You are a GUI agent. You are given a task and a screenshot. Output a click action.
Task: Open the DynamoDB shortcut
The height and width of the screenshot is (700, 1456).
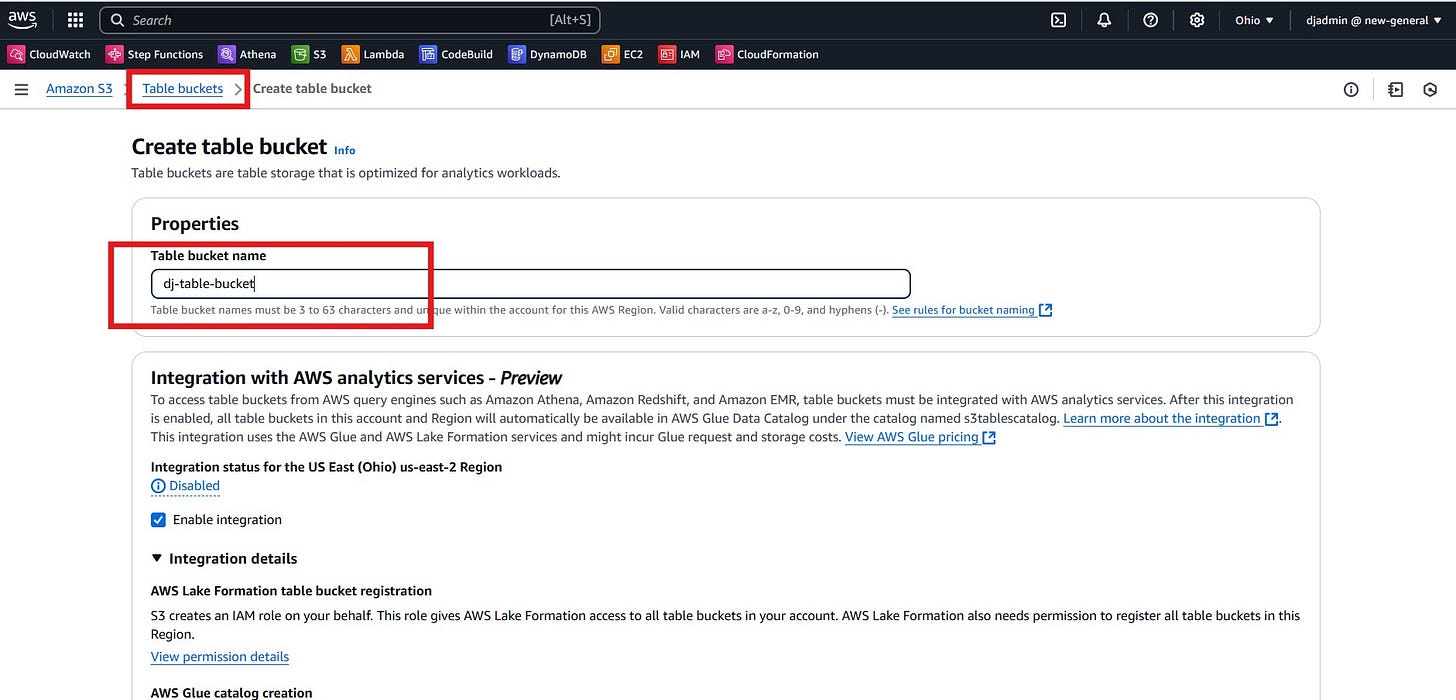pyautogui.click(x=547, y=54)
